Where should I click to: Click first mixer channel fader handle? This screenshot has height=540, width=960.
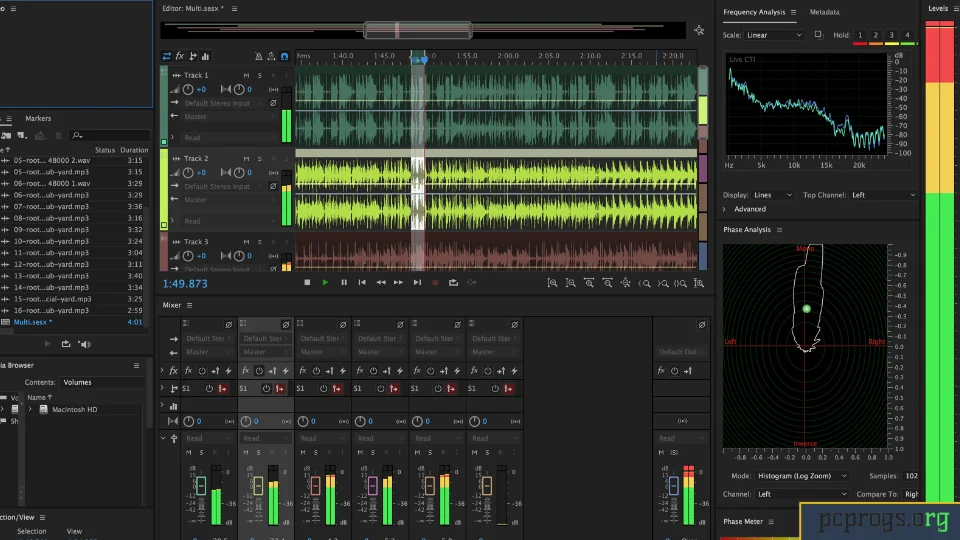pyautogui.click(x=201, y=486)
